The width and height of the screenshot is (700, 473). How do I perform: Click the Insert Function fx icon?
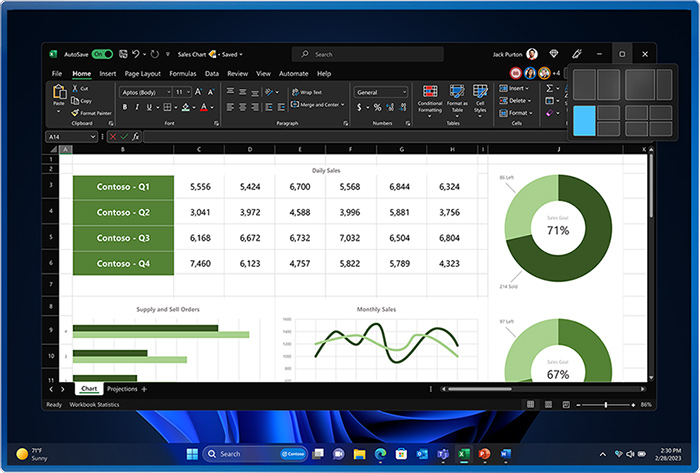pyautogui.click(x=135, y=136)
